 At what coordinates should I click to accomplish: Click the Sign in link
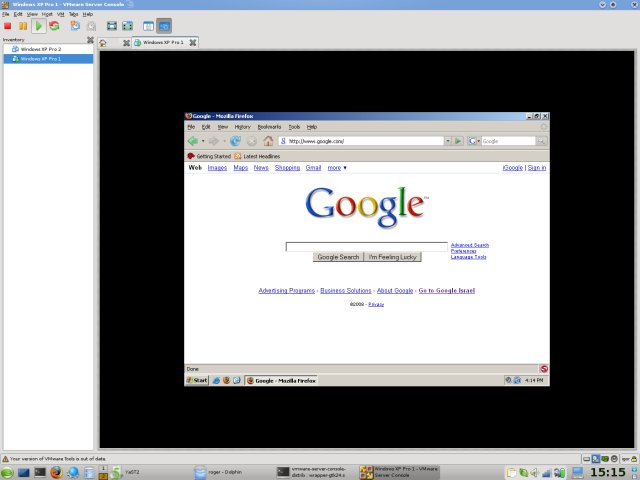pos(537,168)
